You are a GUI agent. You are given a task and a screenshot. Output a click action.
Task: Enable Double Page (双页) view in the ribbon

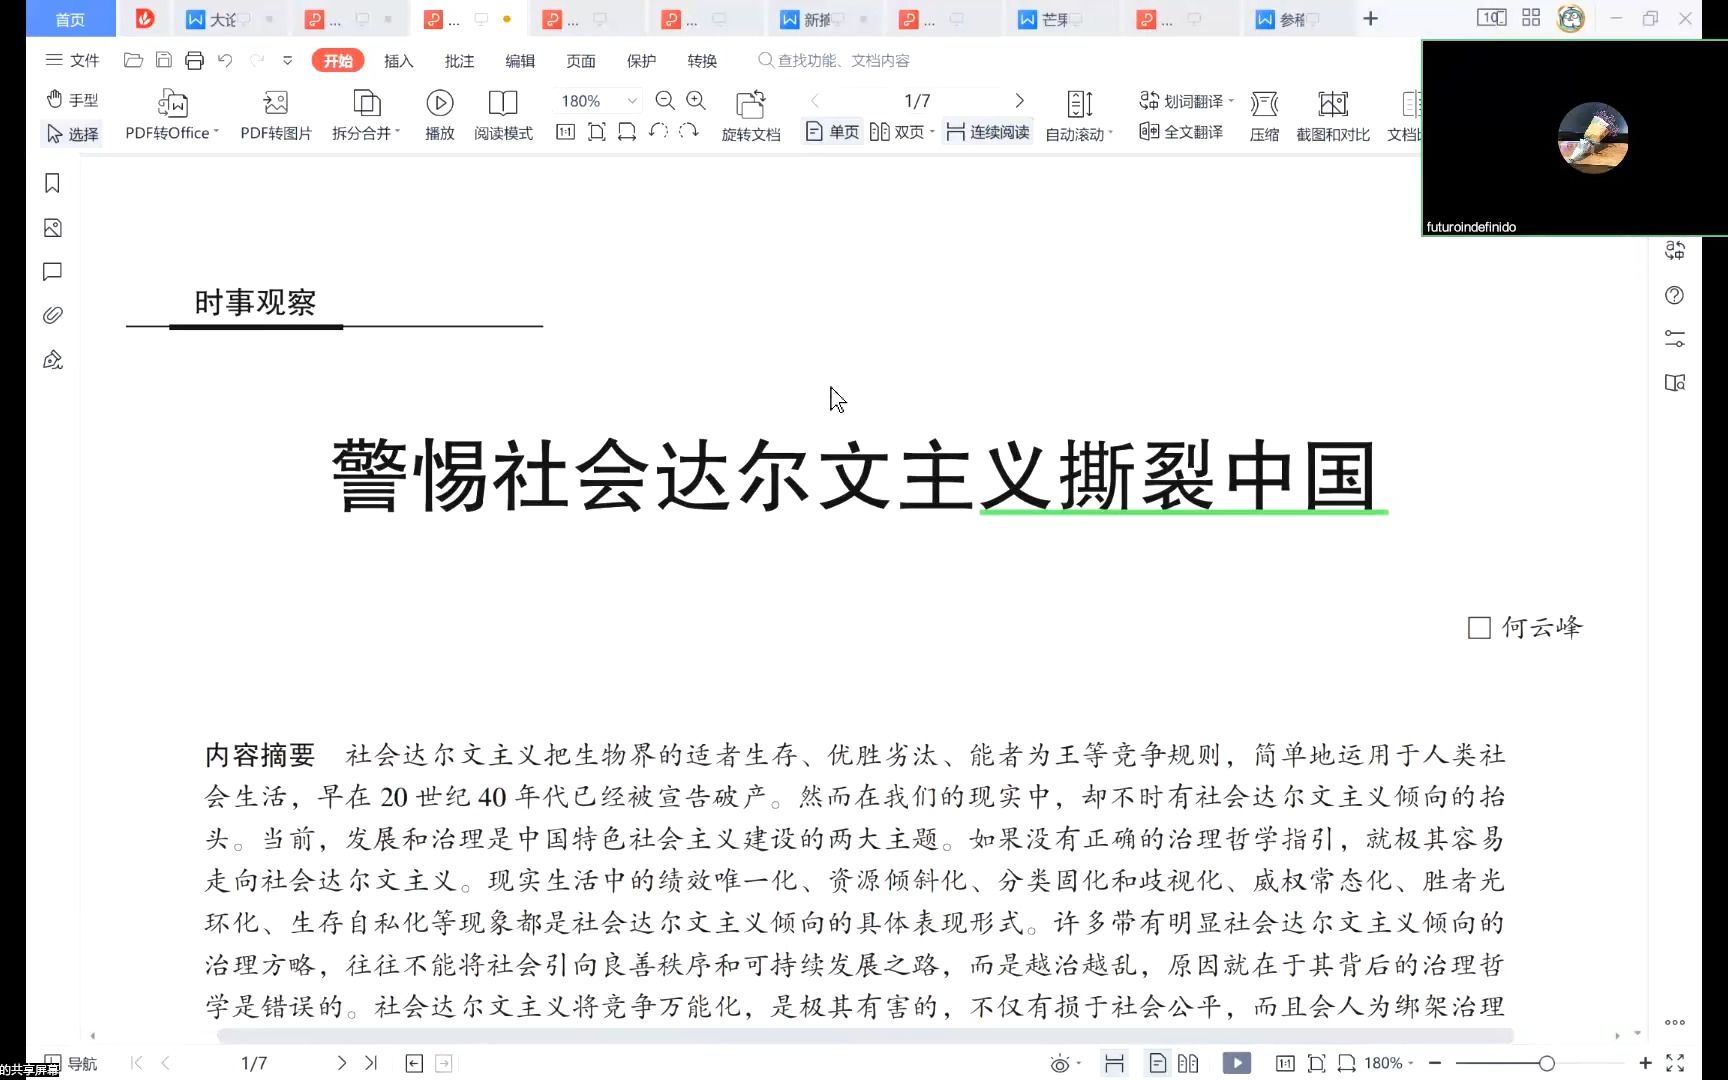tap(896, 132)
